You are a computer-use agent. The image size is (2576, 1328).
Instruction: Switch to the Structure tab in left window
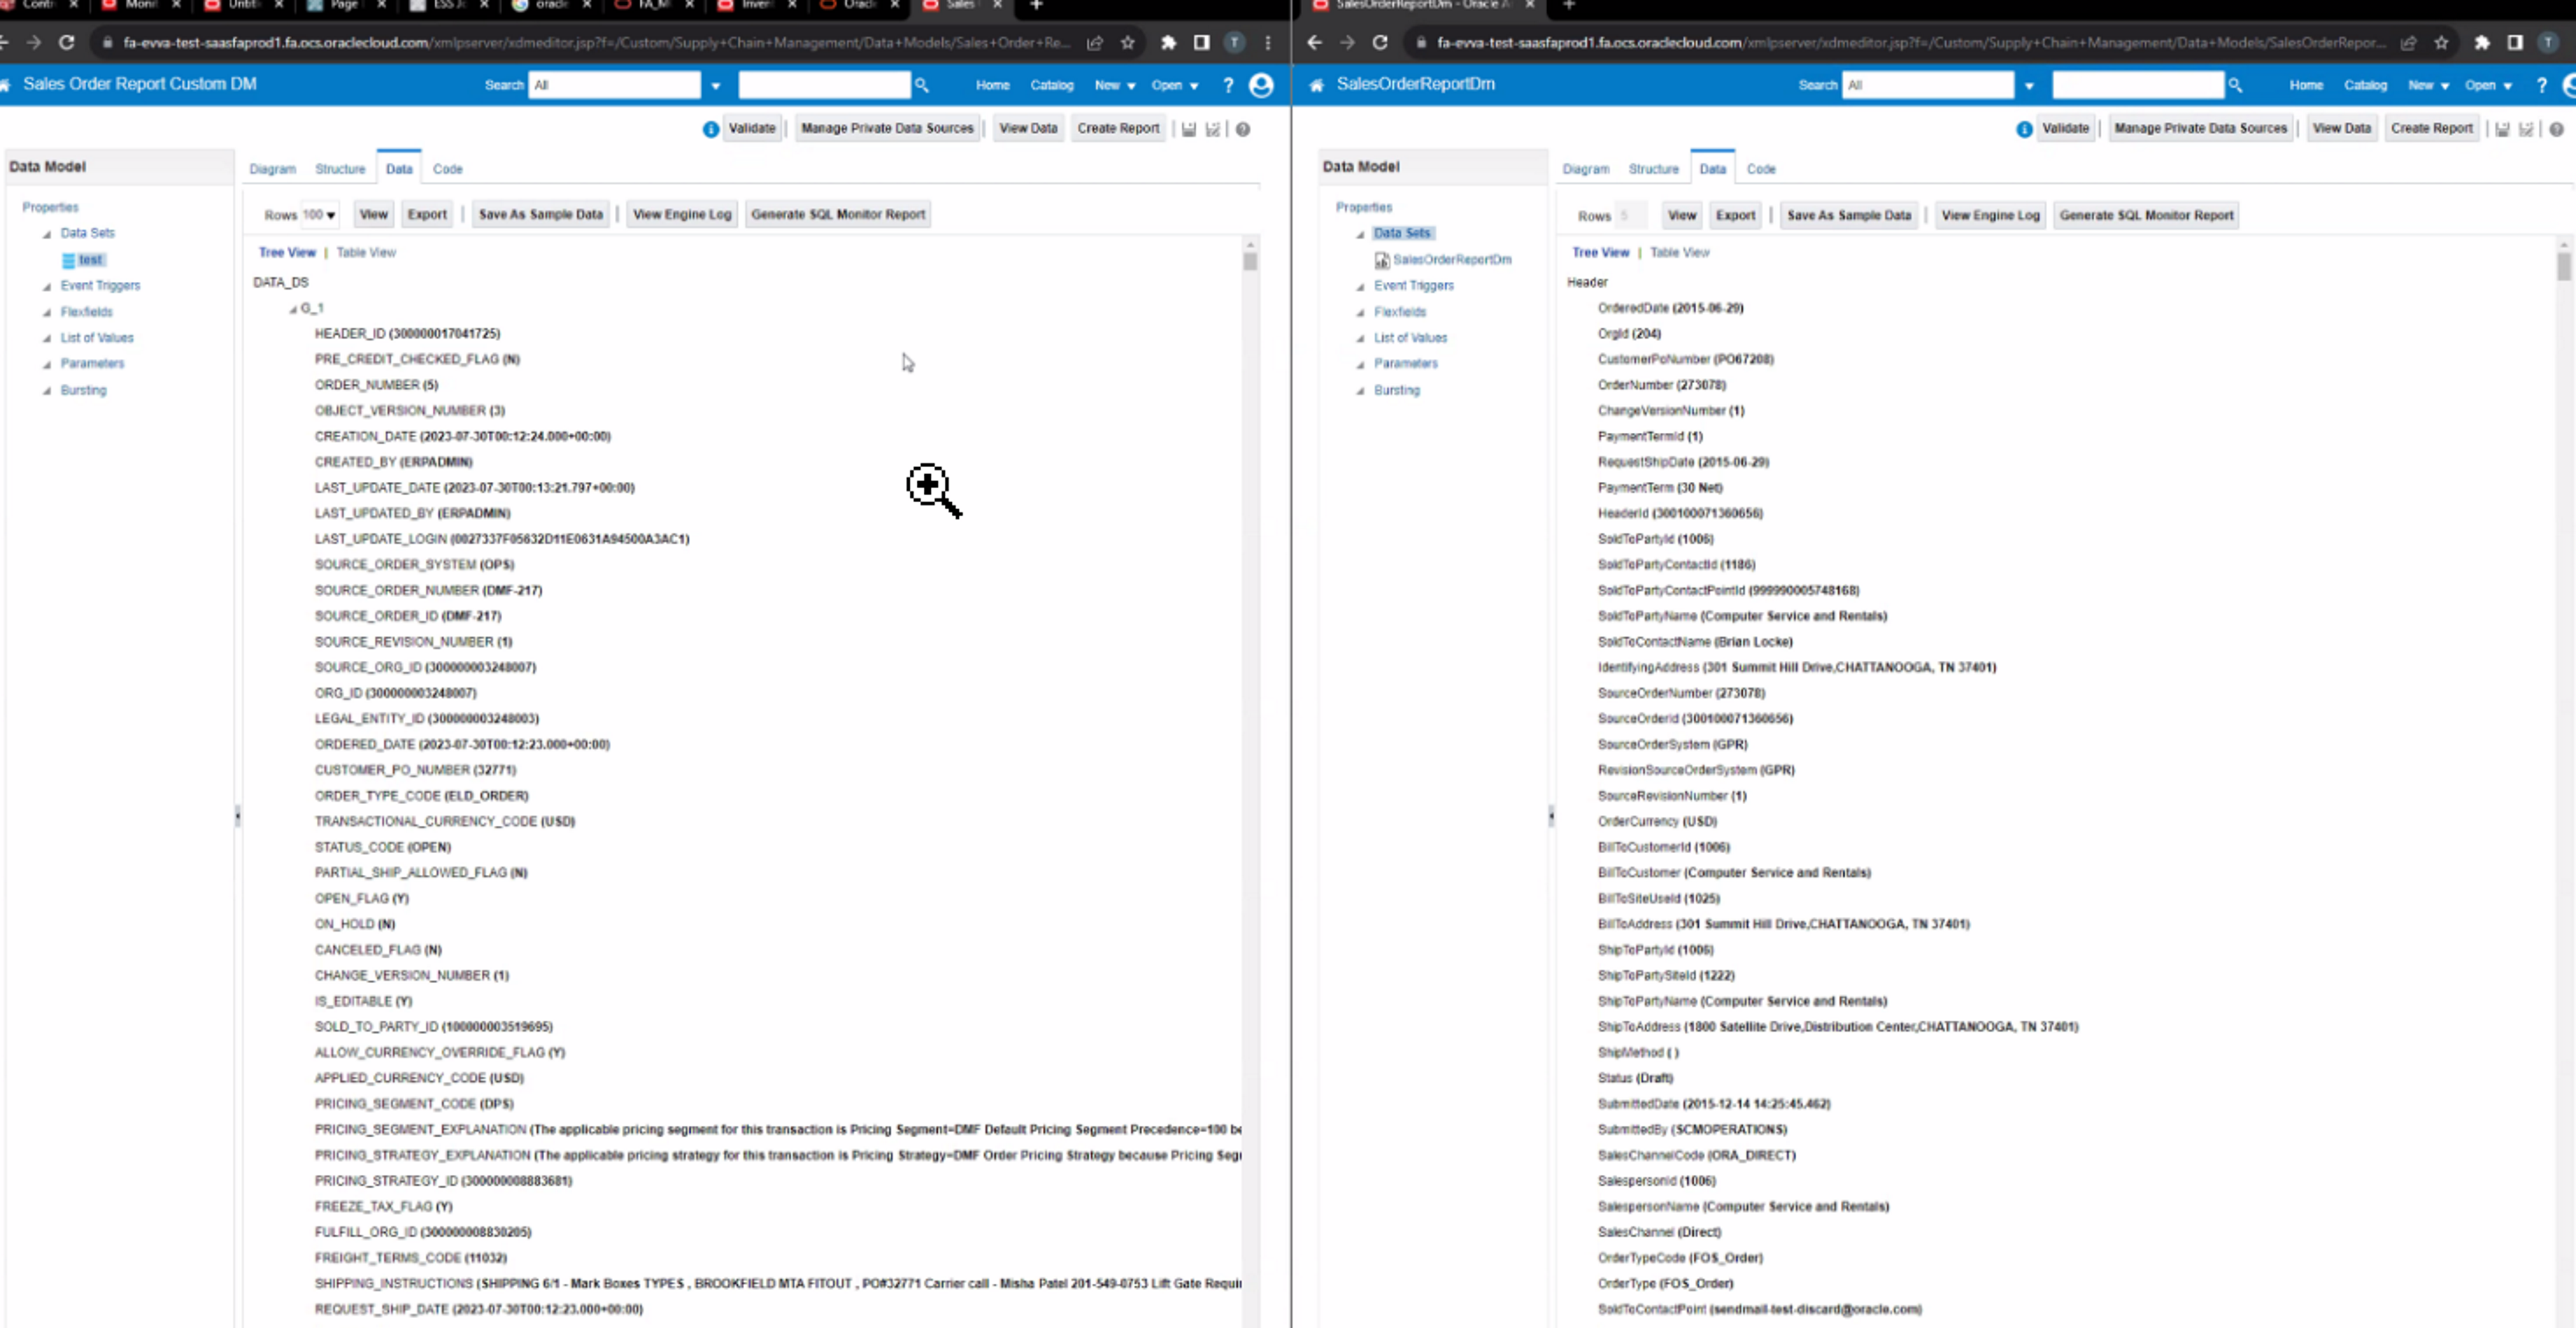[x=340, y=169]
